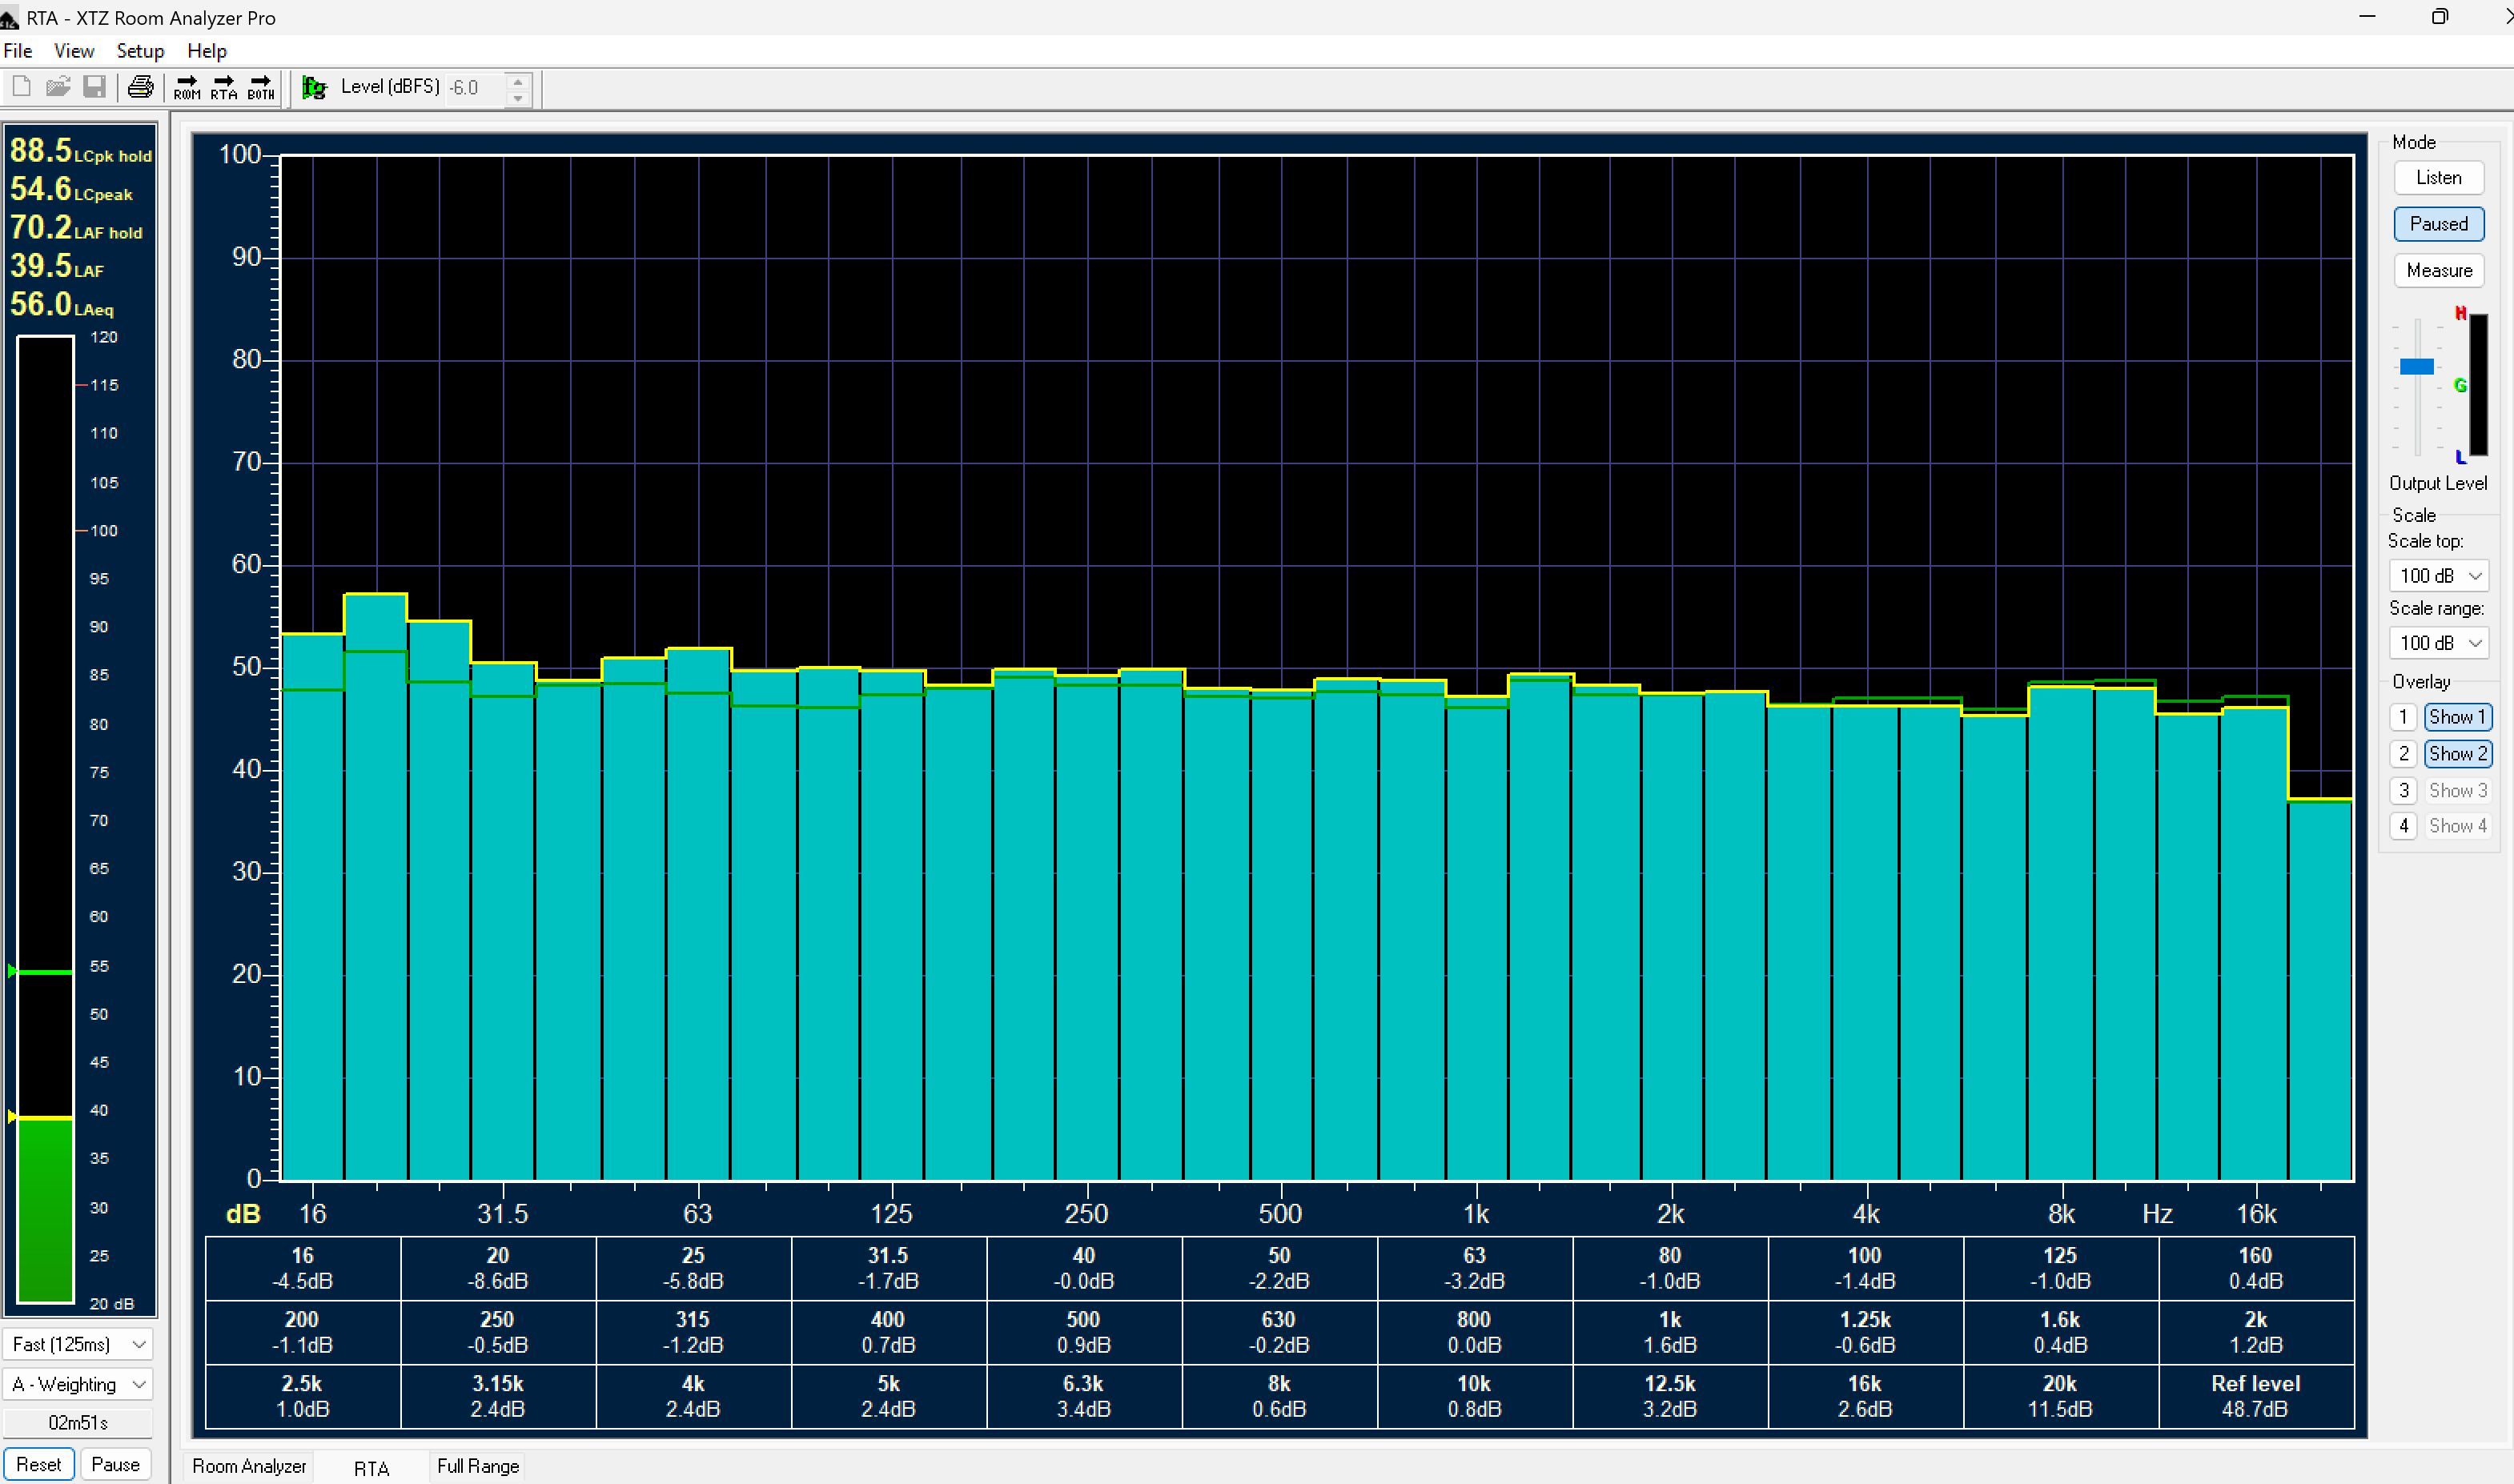Select the Paused mode button
Image resolution: width=2514 pixels, height=1484 pixels.
(x=2438, y=224)
